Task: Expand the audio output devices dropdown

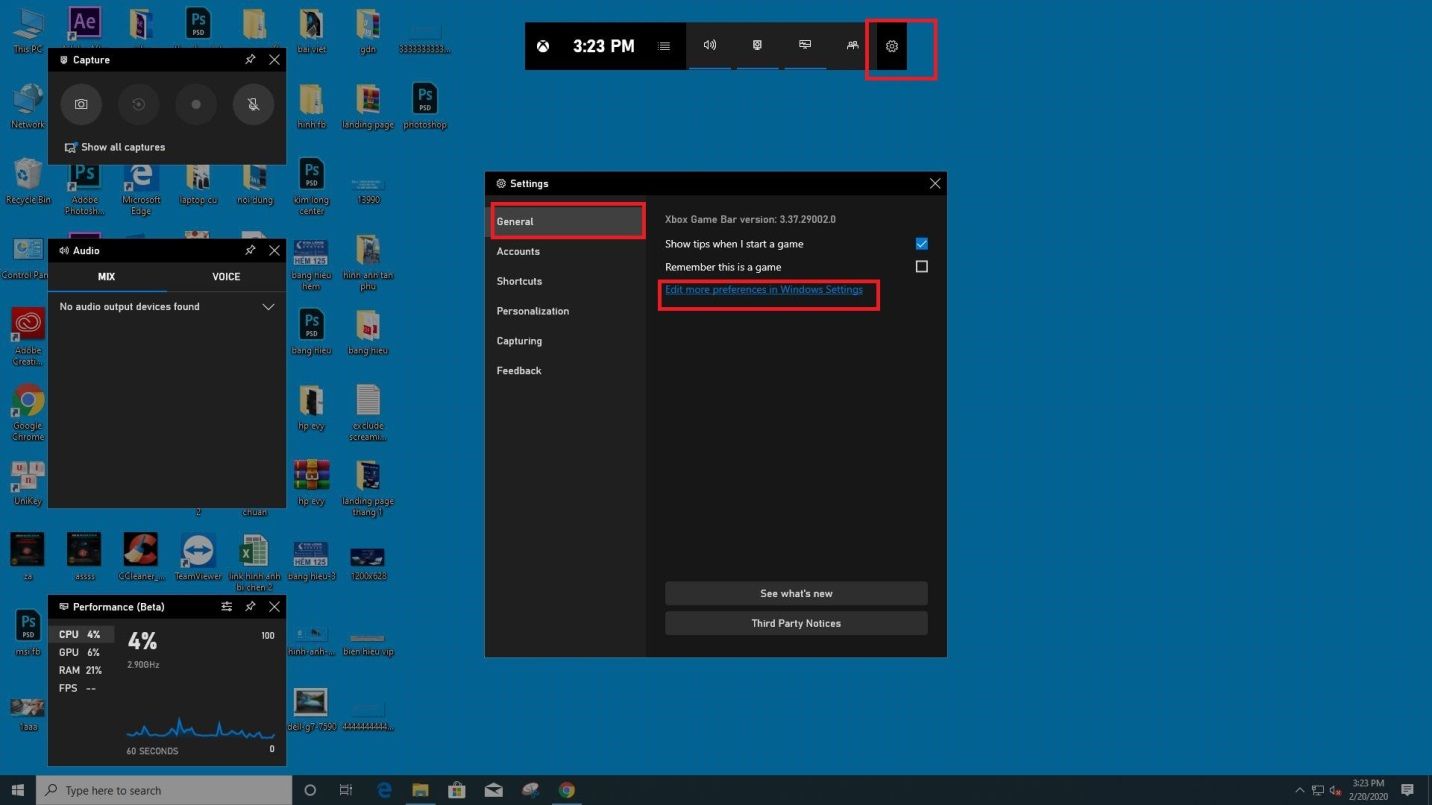Action: click(268, 306)
